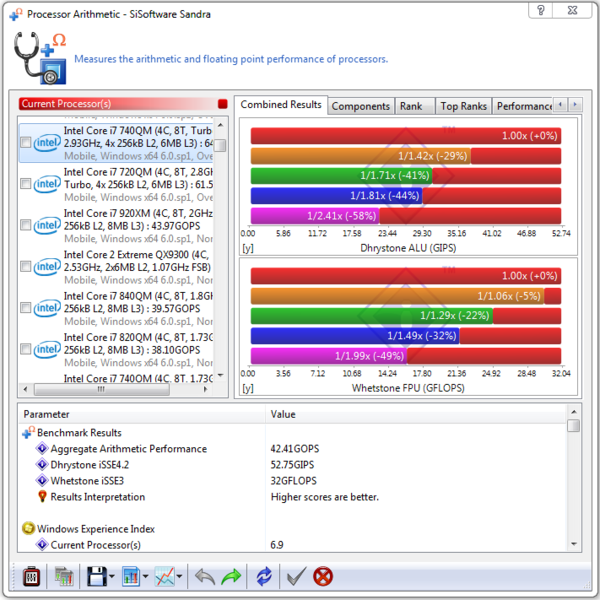The image size is (600, 600).
Task: Click the help question mark button
Action: [x=540, y=10]
